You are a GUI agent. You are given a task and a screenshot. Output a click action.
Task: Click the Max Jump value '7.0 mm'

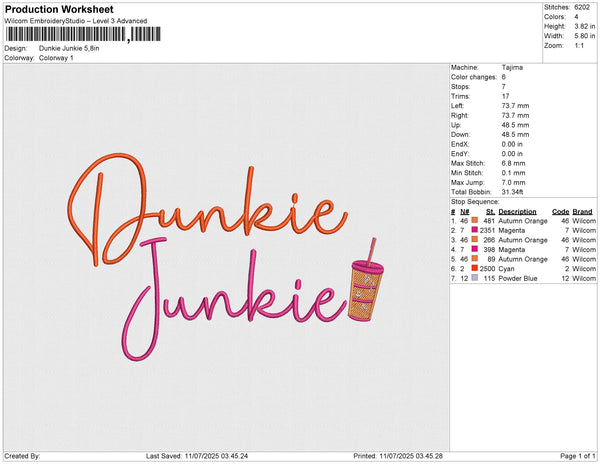514,182
